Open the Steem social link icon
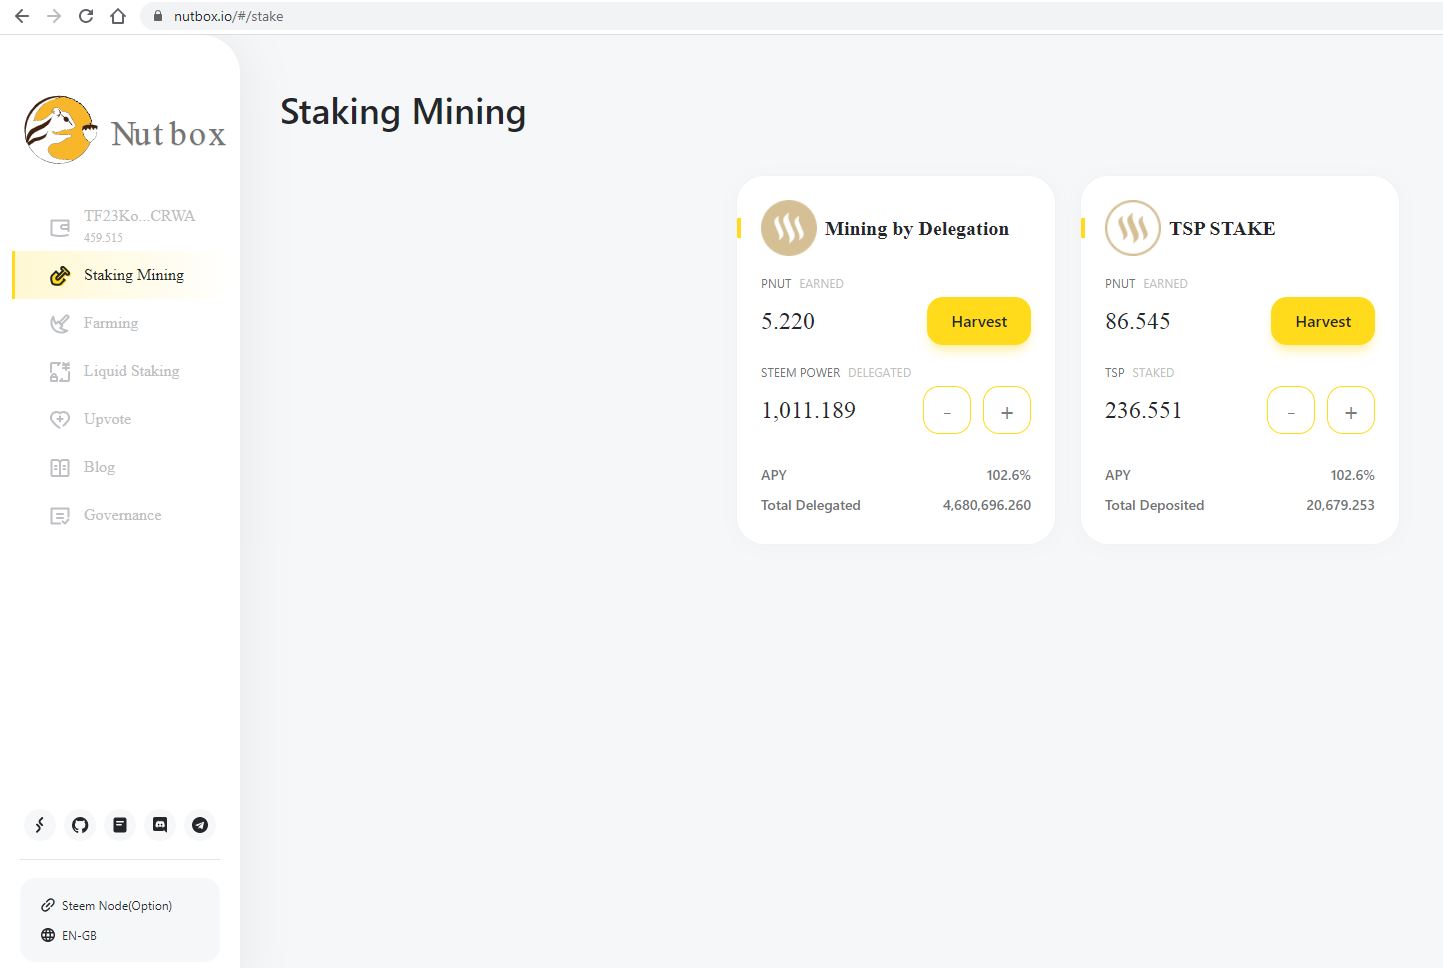The image size is (1443, 968). [40, 825]
